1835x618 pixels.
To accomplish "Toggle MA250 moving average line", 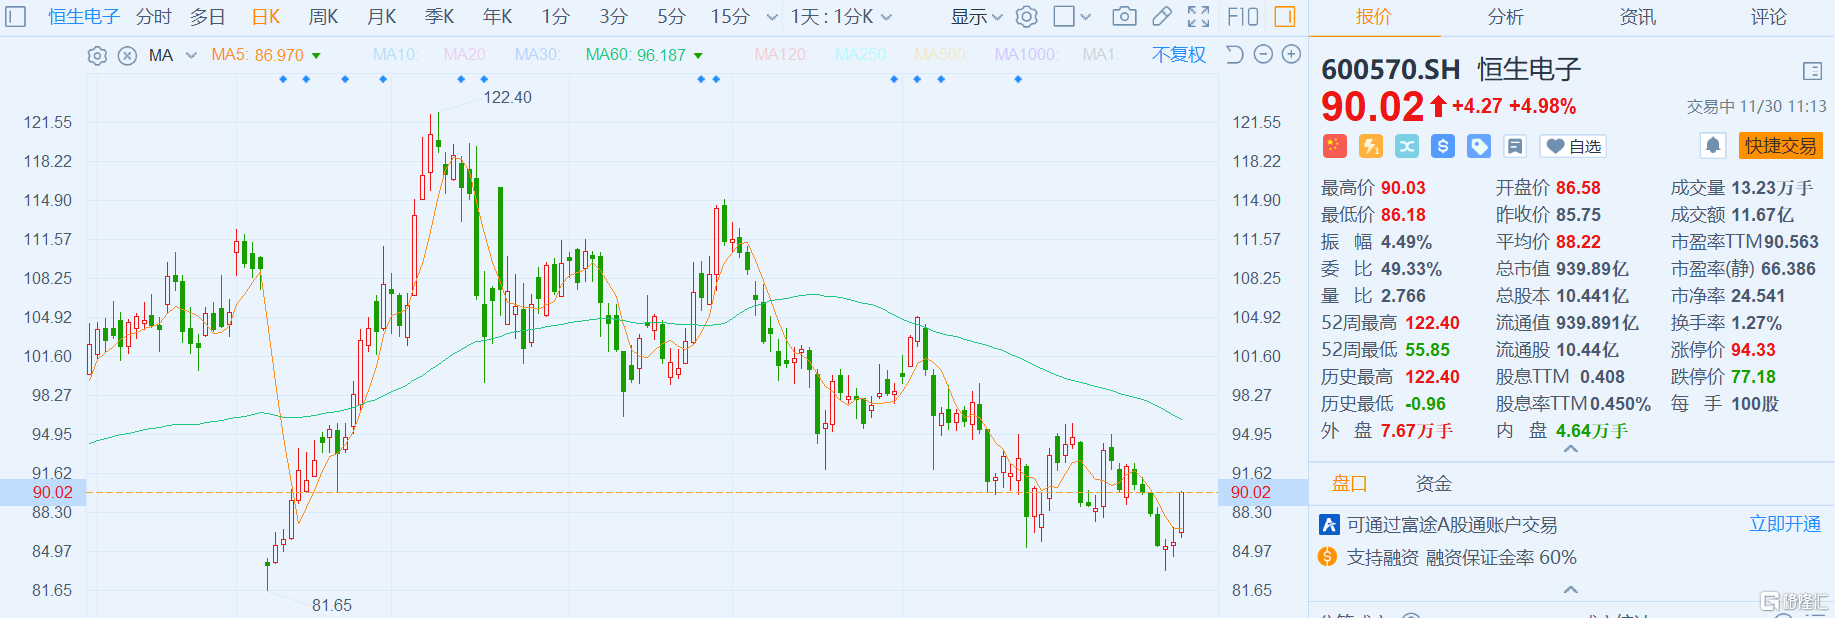I will point(862,54).
